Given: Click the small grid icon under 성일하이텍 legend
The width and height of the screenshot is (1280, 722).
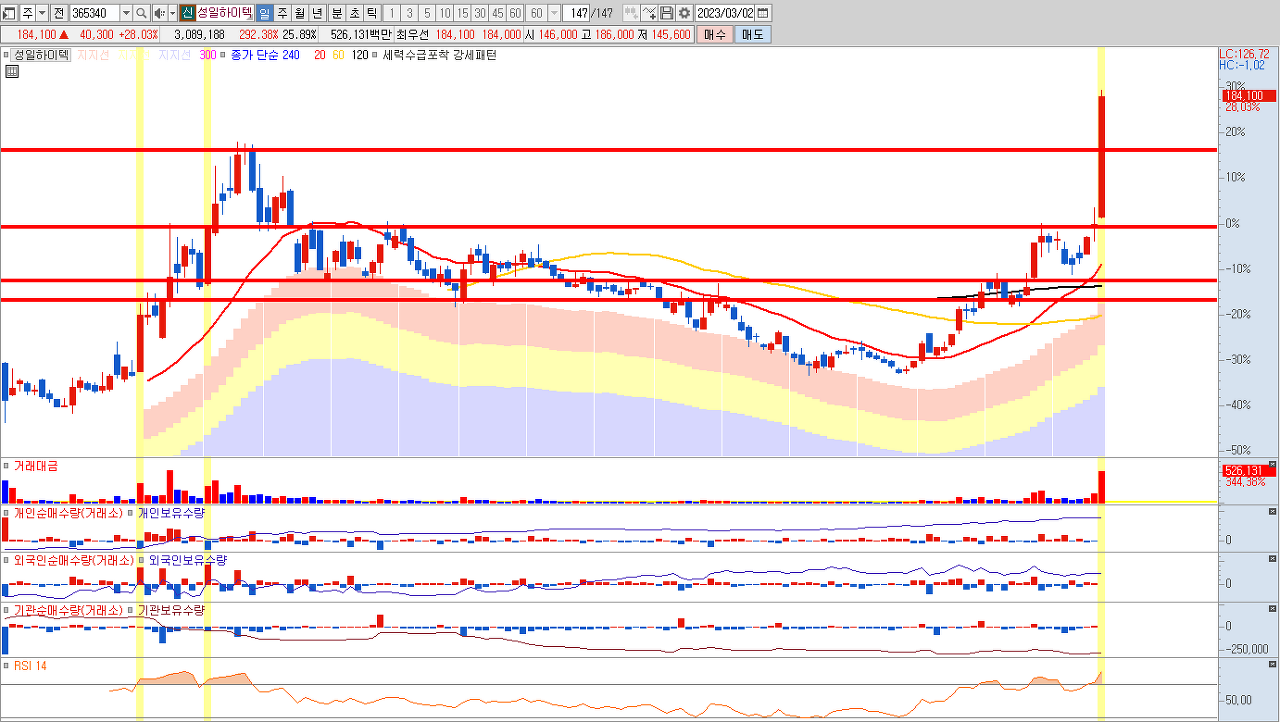Looking at the screenshot, I should point(12,72).
